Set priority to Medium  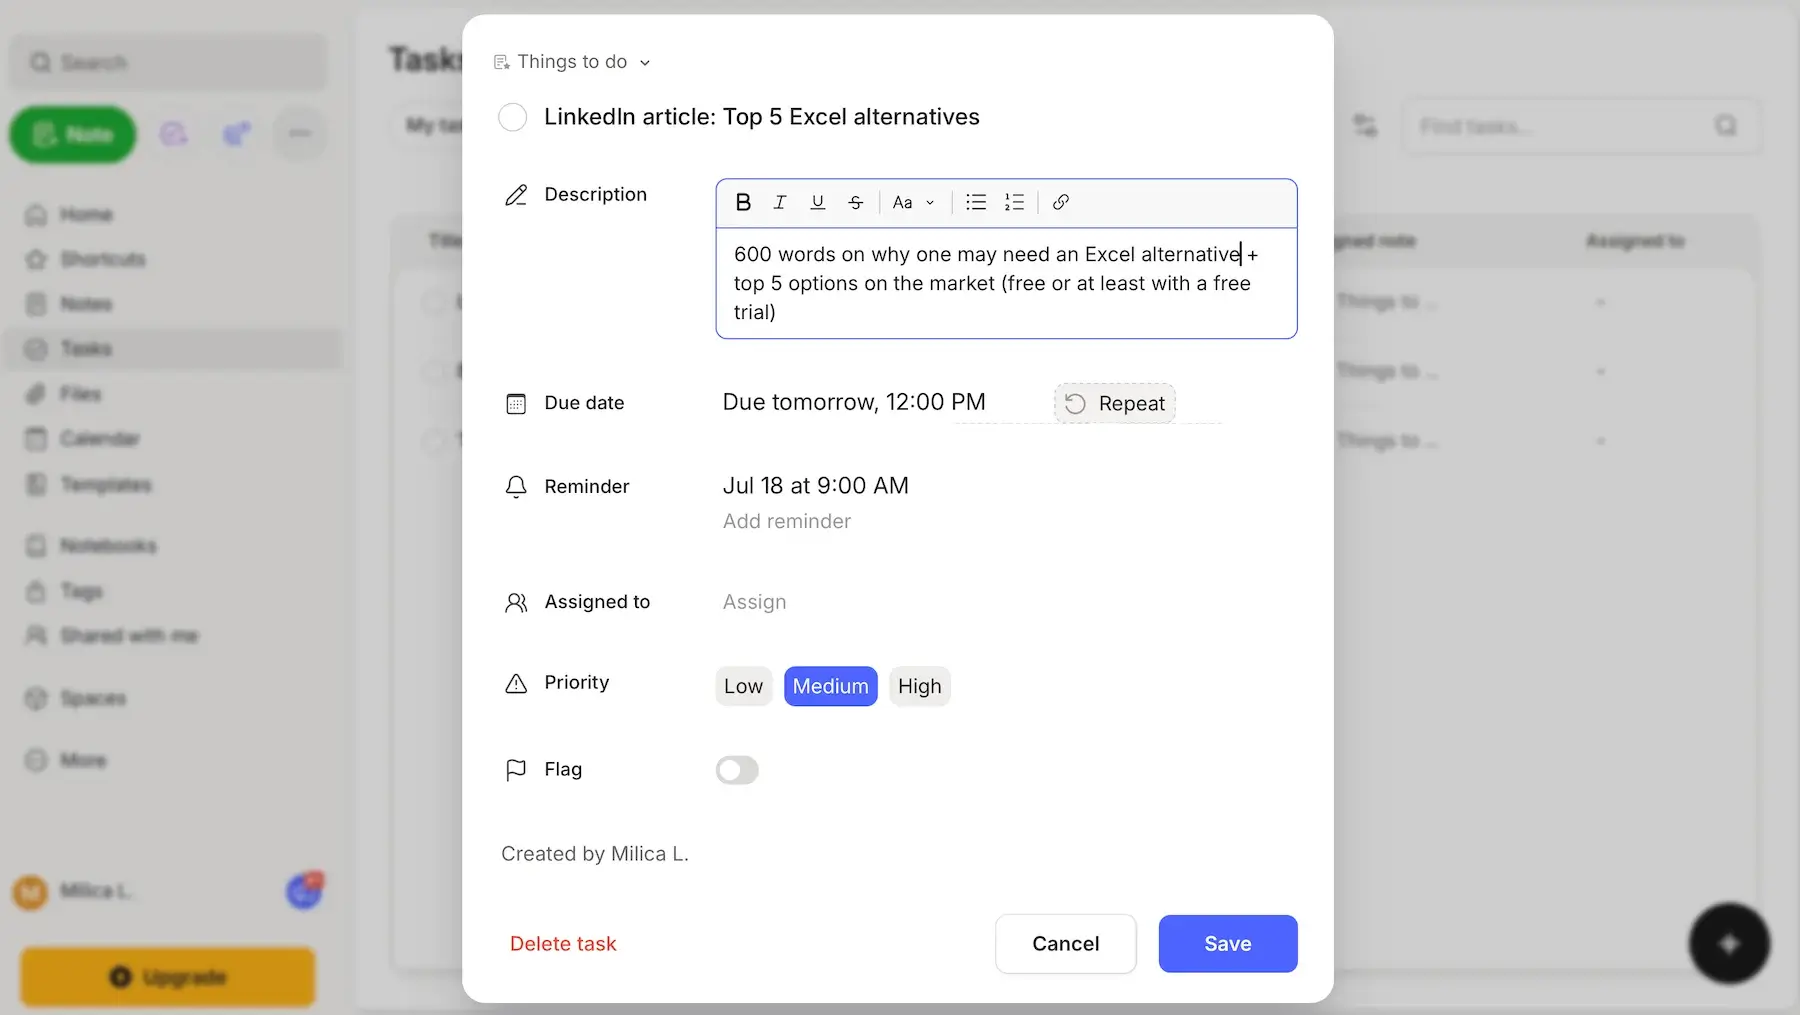point(831,686)
